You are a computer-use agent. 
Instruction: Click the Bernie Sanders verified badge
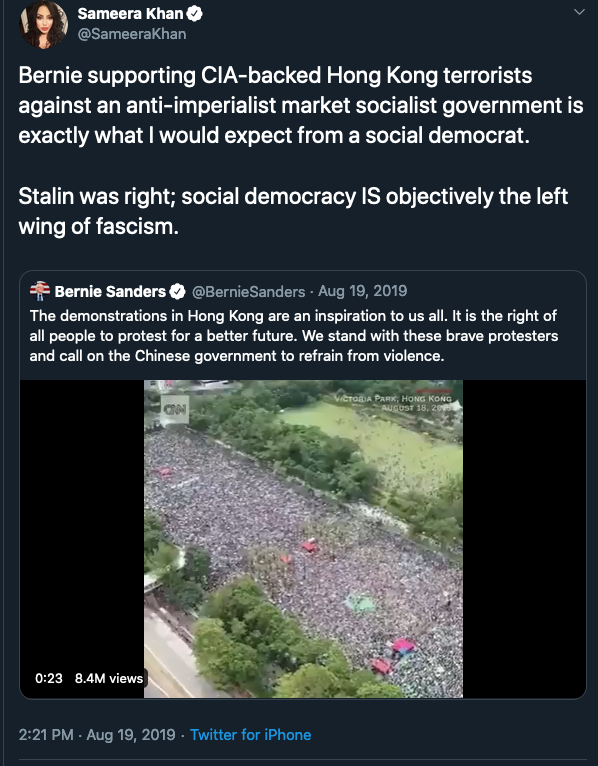pyautogui.click(x=177, y=292)
